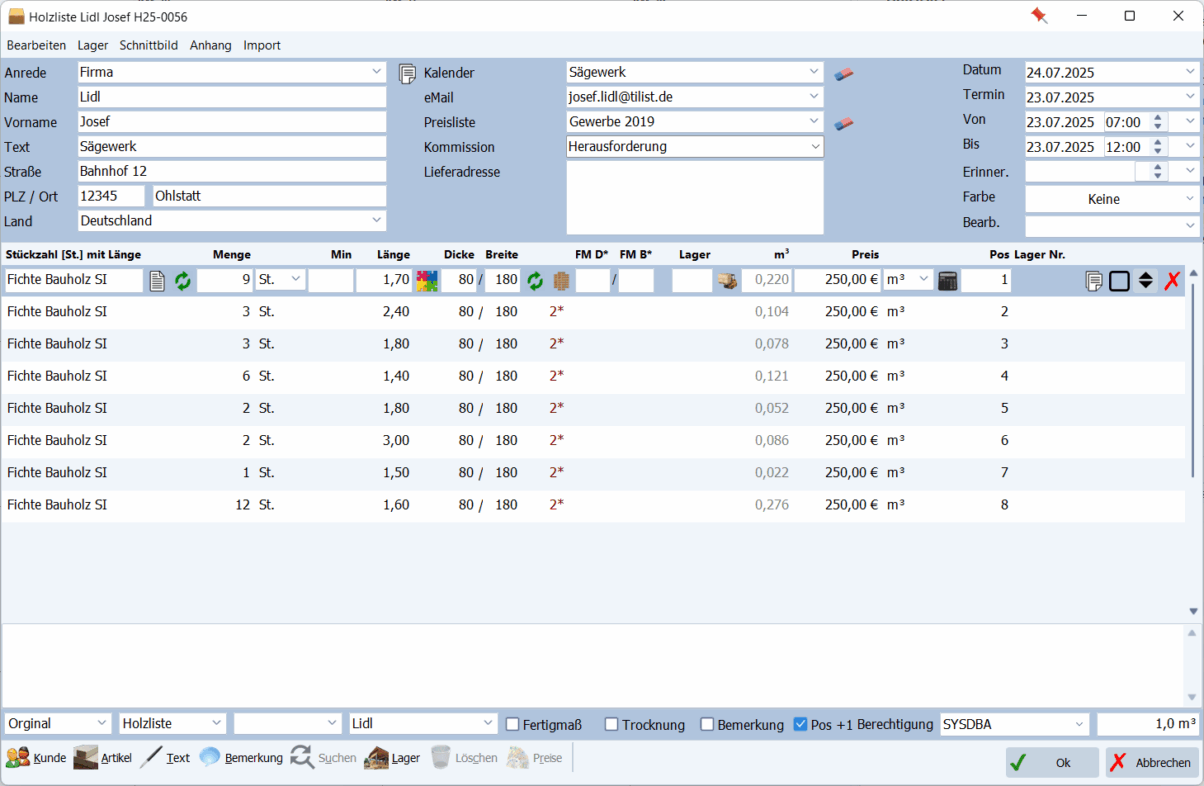The image size is (1204, 786).
Task: Click the truck Lager icon in edit row
Action: click(727, 281)
